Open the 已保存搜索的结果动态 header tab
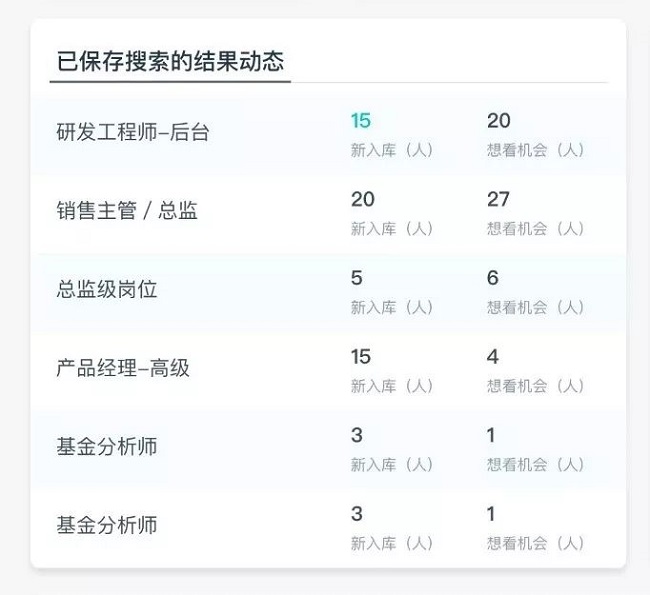Image resolution: width=650 pixels, height=595 pixels. pos(170,60)
